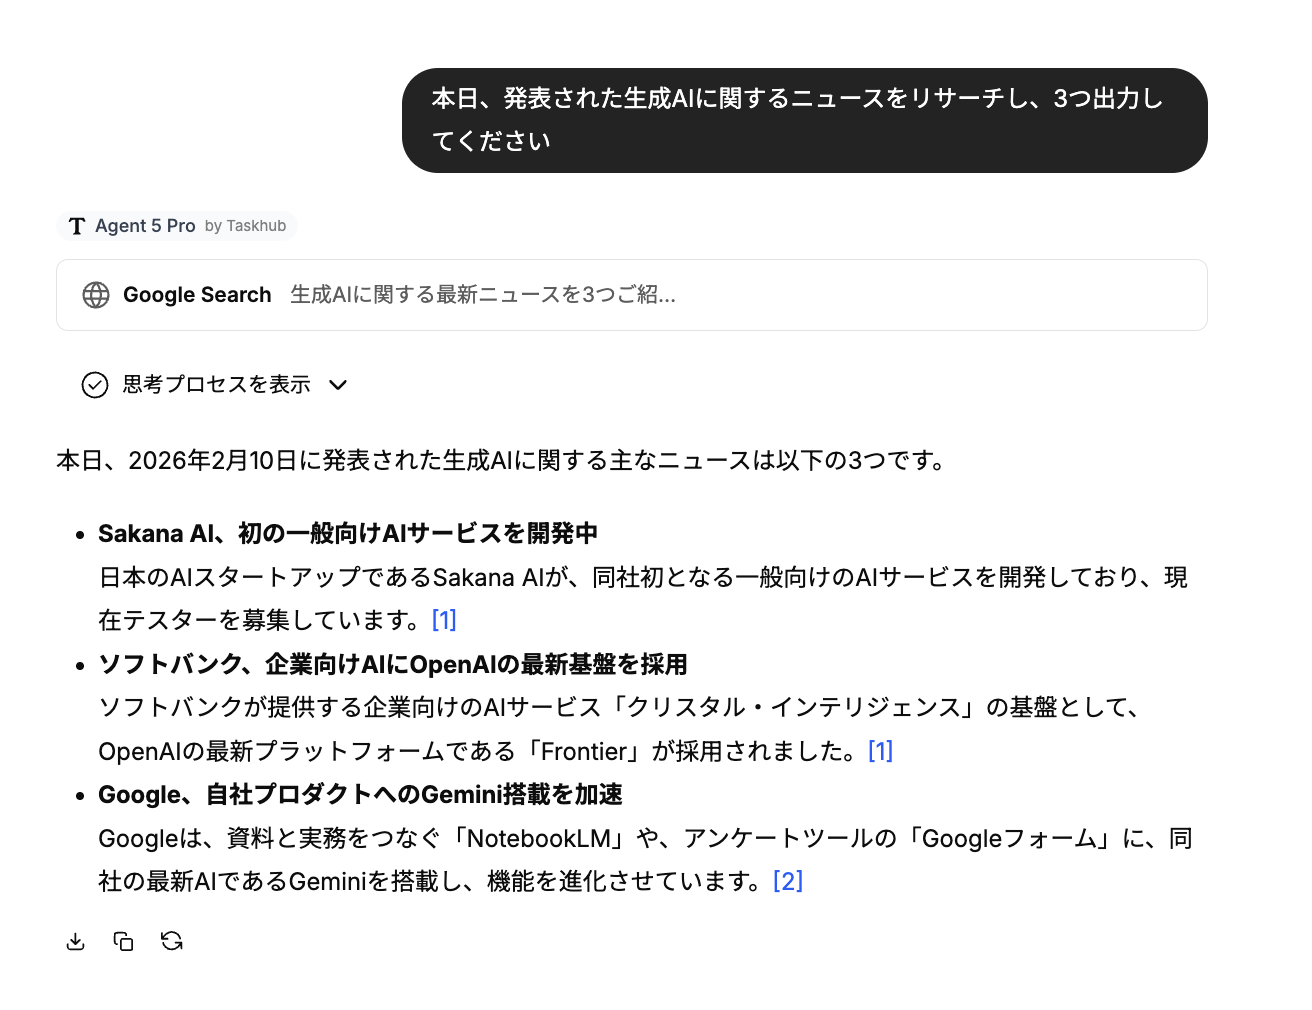Click the "Google Search" label
Image resolution: width=1312 pixels, height=1010 pixels.
tap(197, 295)
